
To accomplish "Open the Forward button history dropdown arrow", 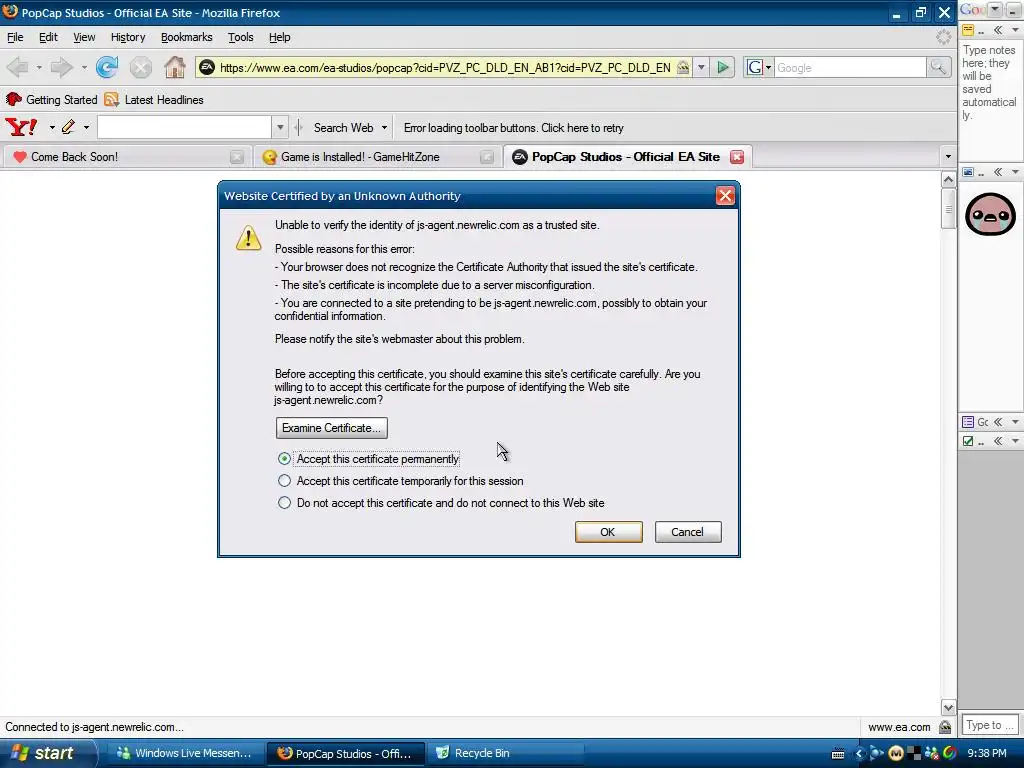I will click(84, 67).
